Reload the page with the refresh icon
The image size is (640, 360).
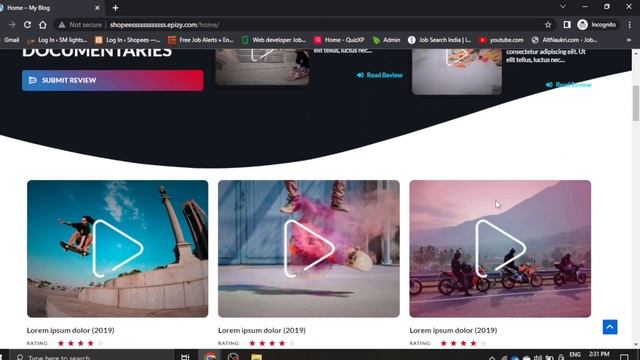27,24
